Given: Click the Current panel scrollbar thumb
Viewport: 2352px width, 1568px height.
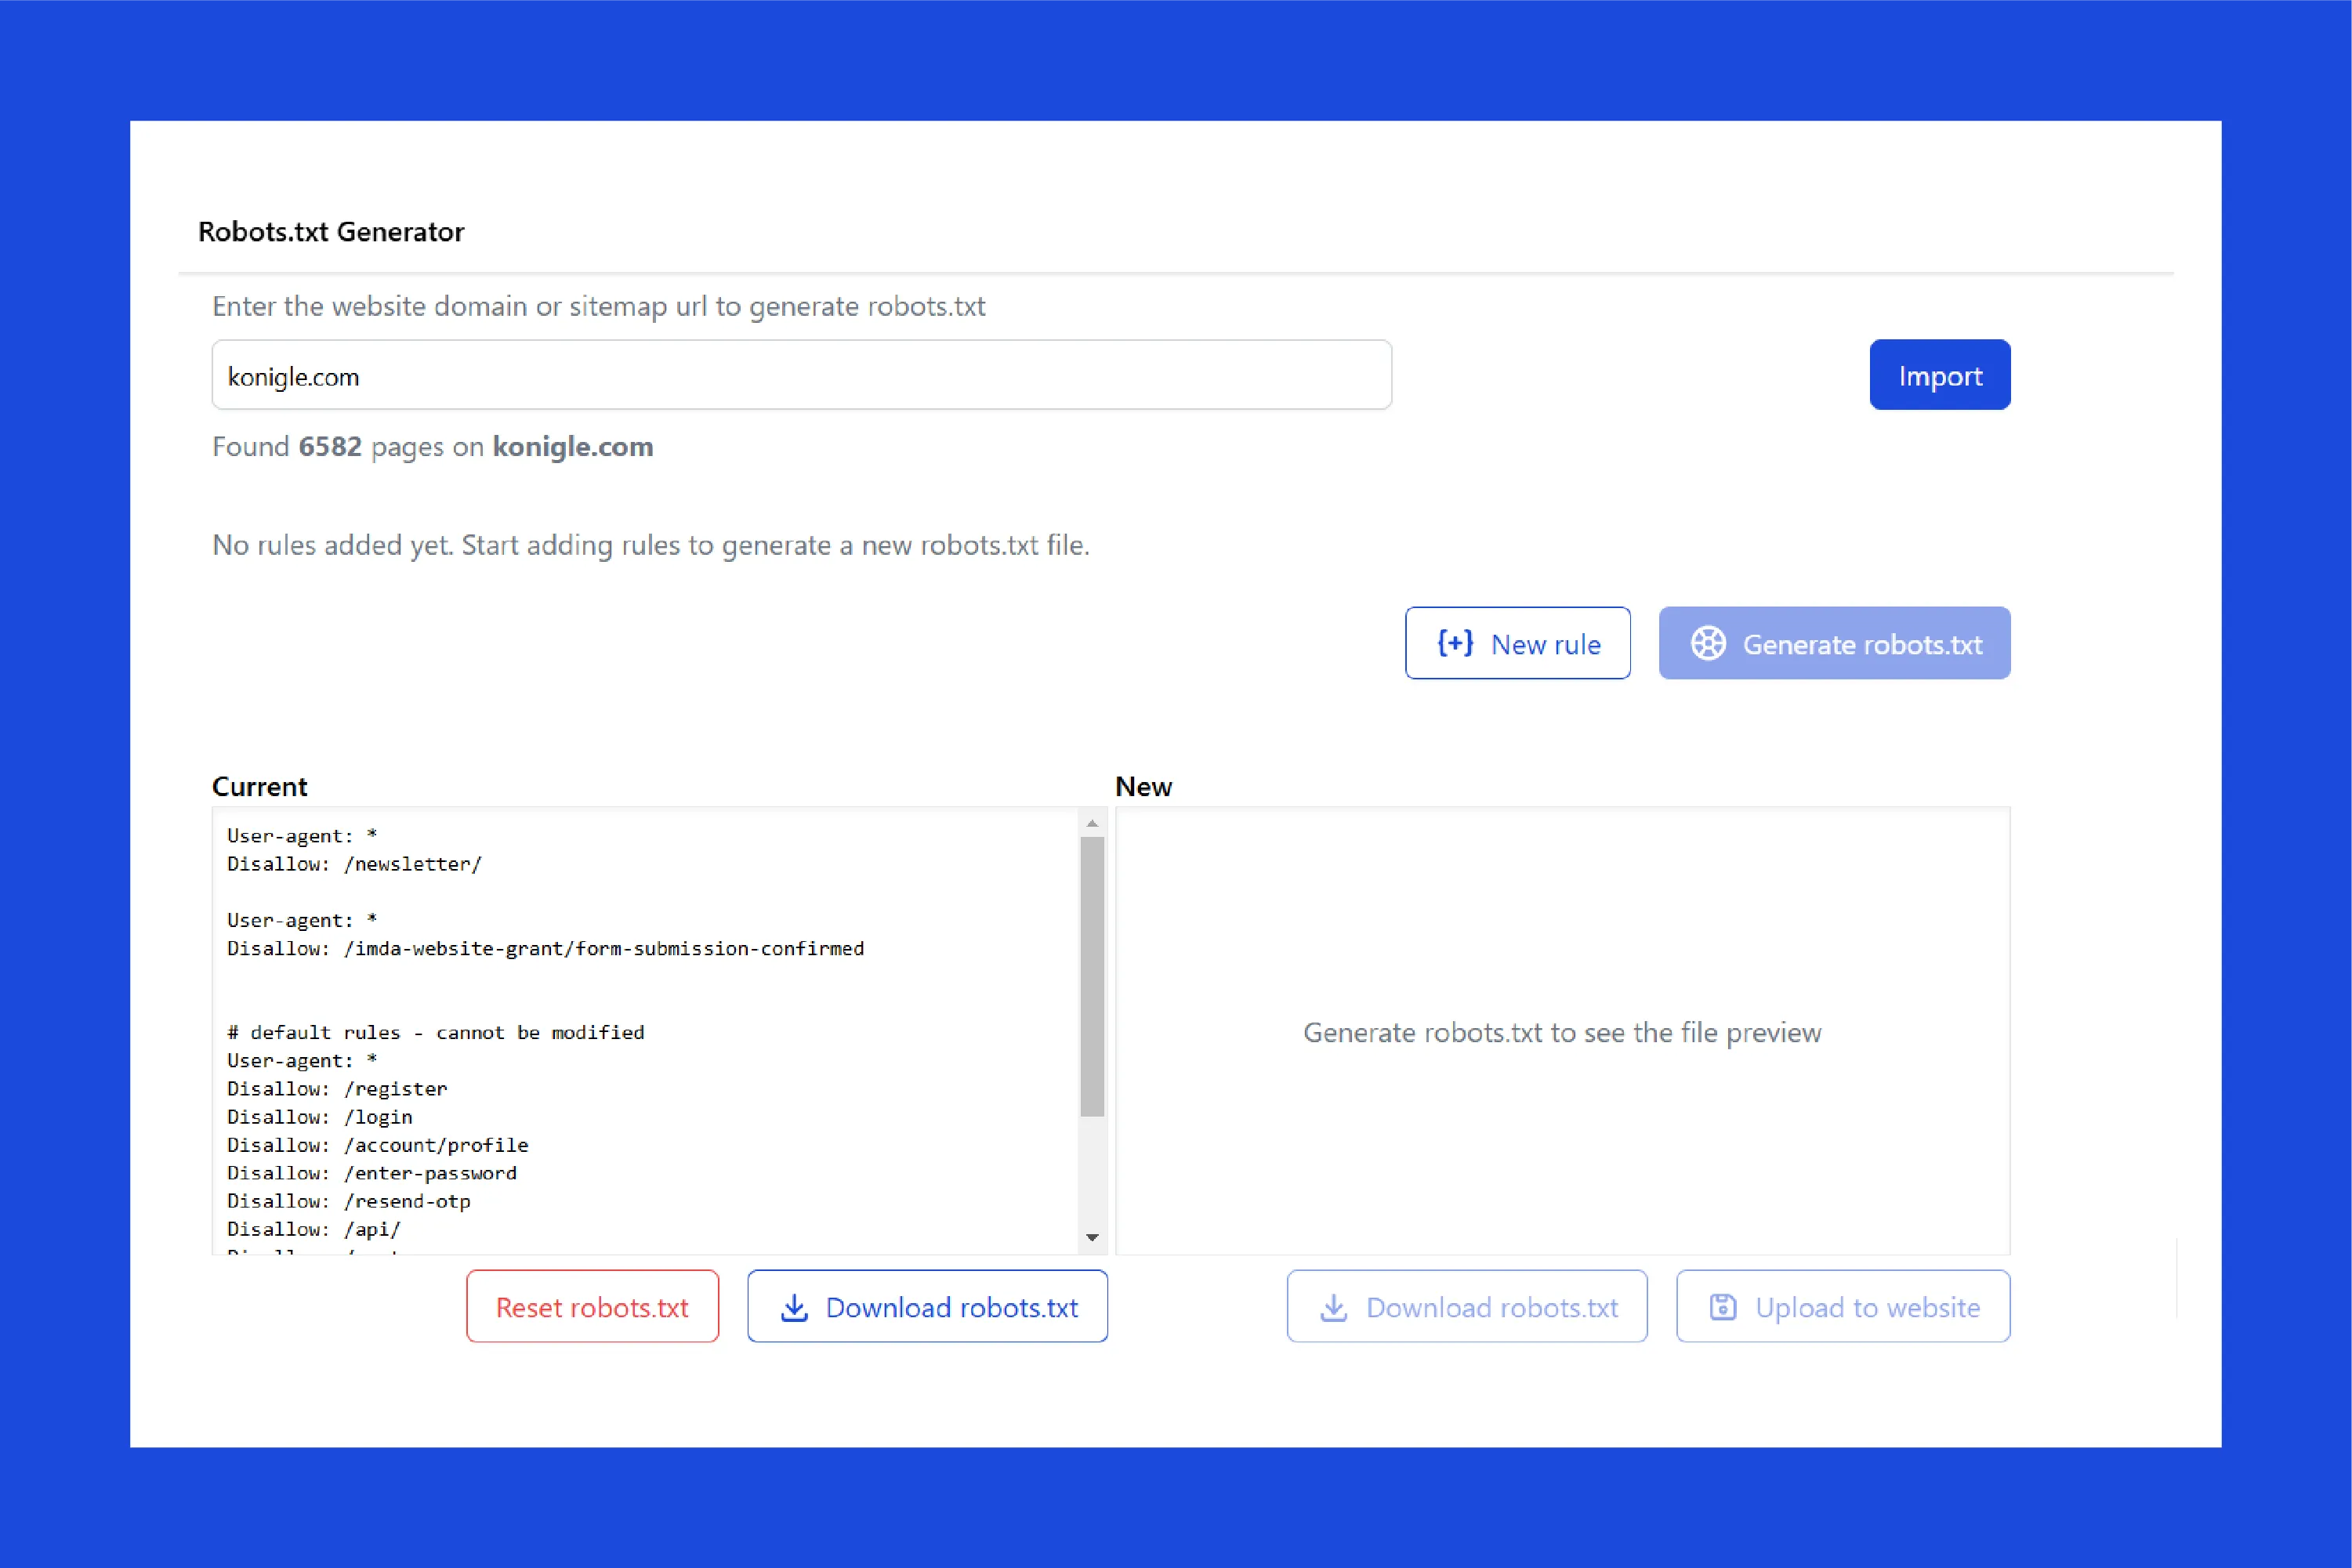Looking at the screenshot, I should click(1092, 976).
